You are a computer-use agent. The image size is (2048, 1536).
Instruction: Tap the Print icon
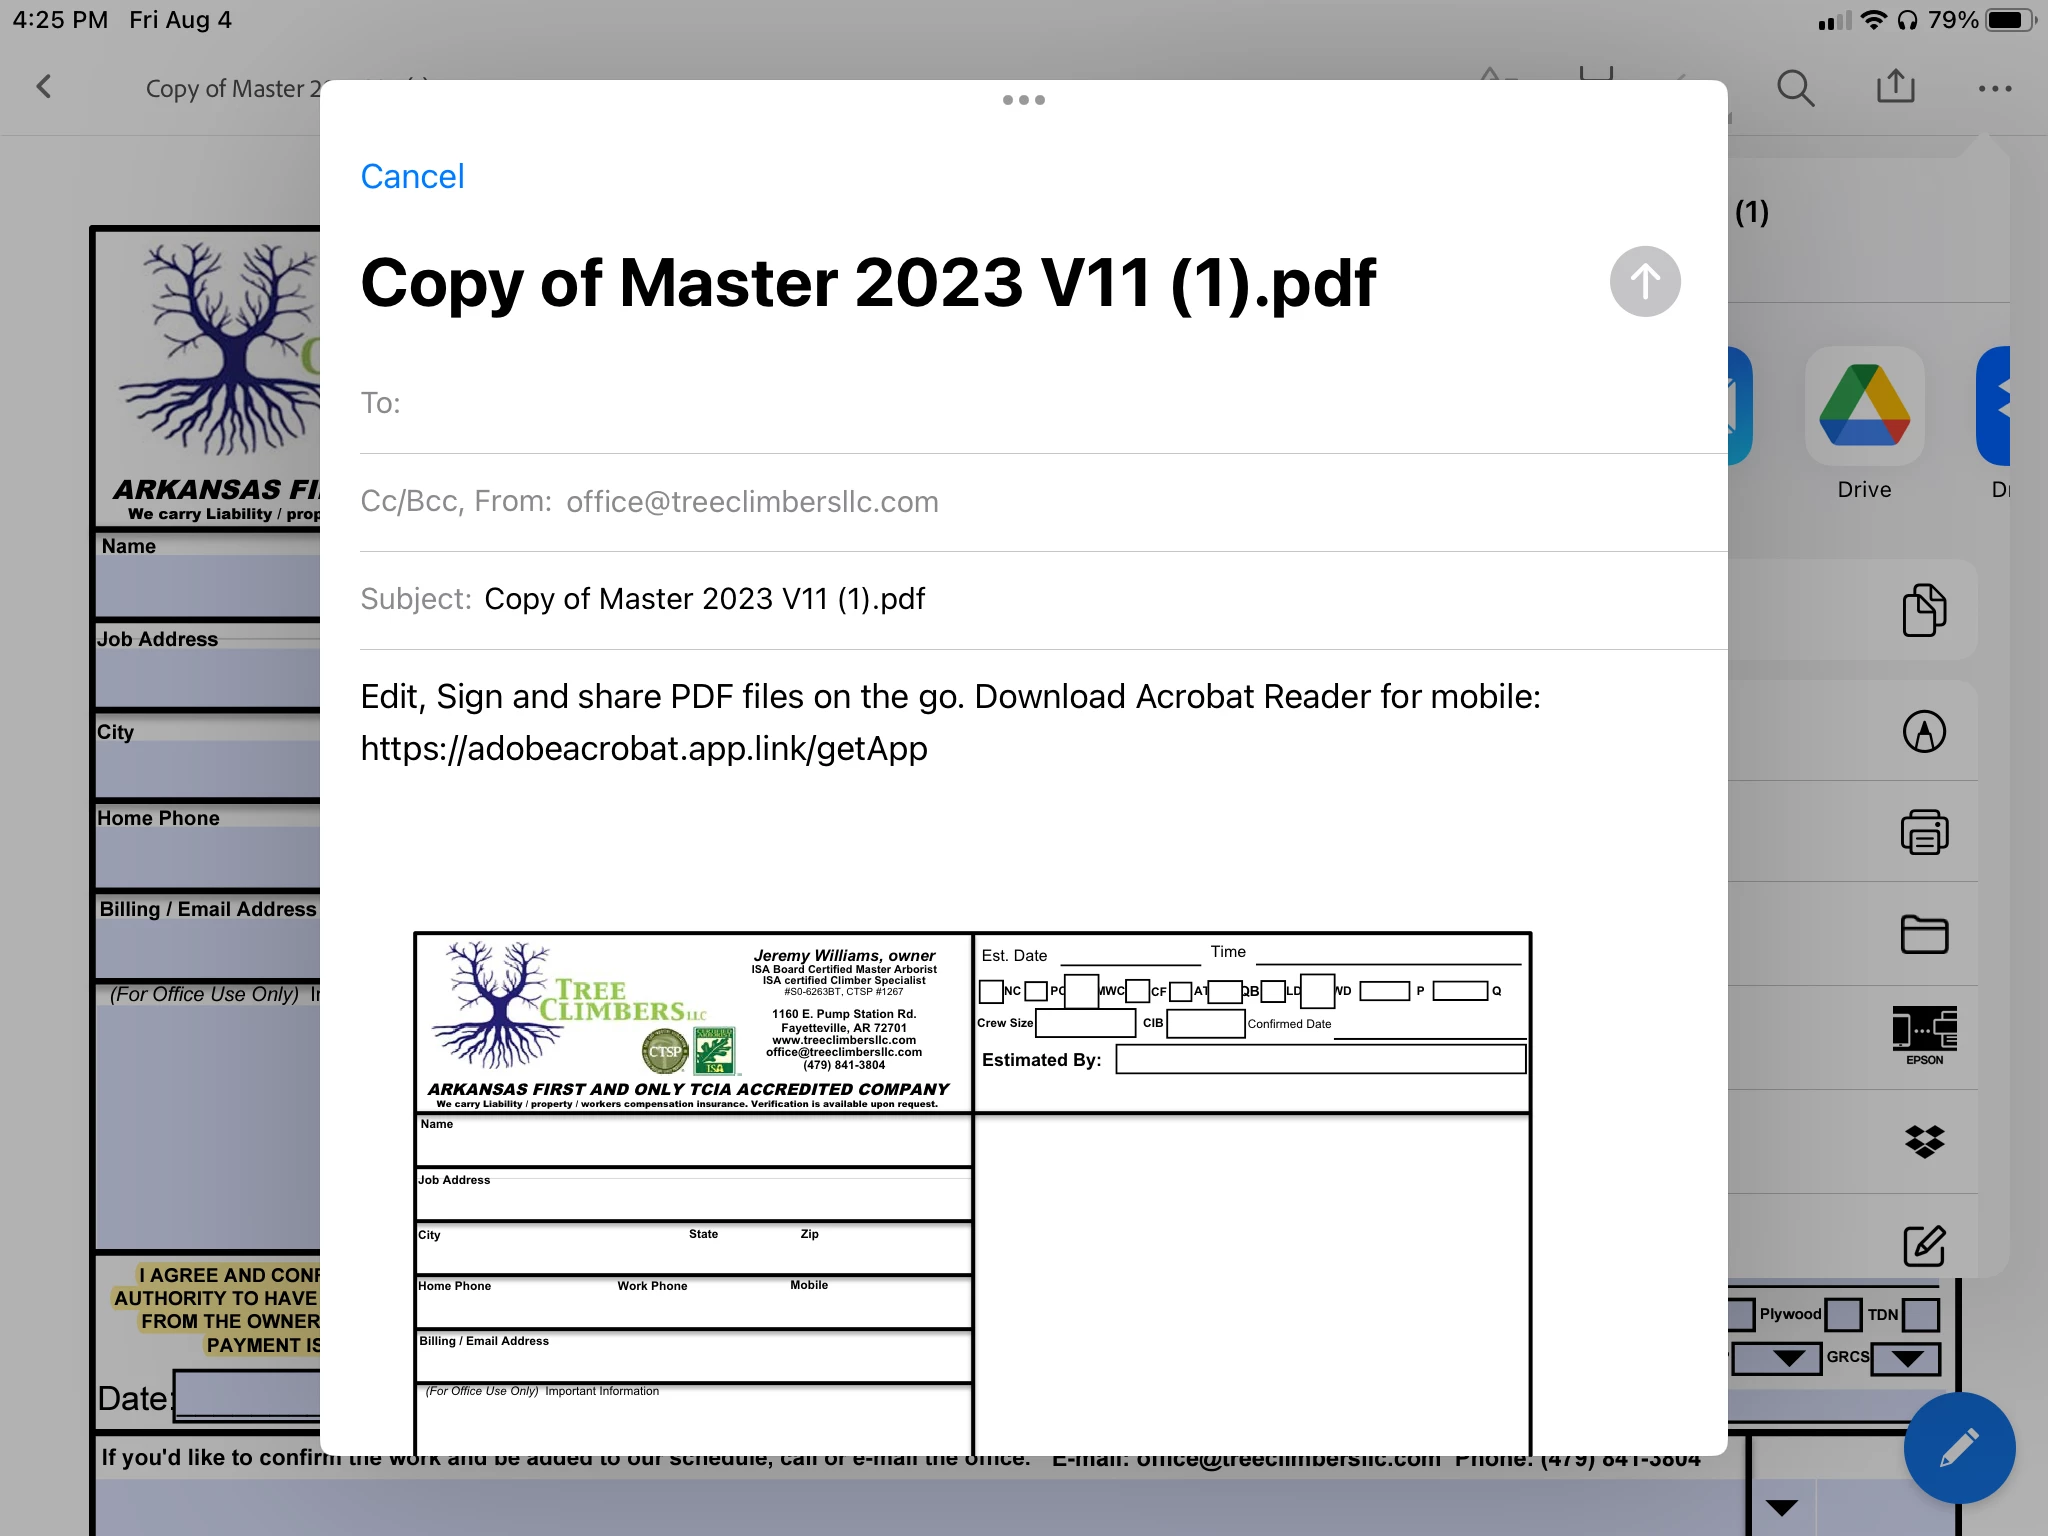point(1923,832)
